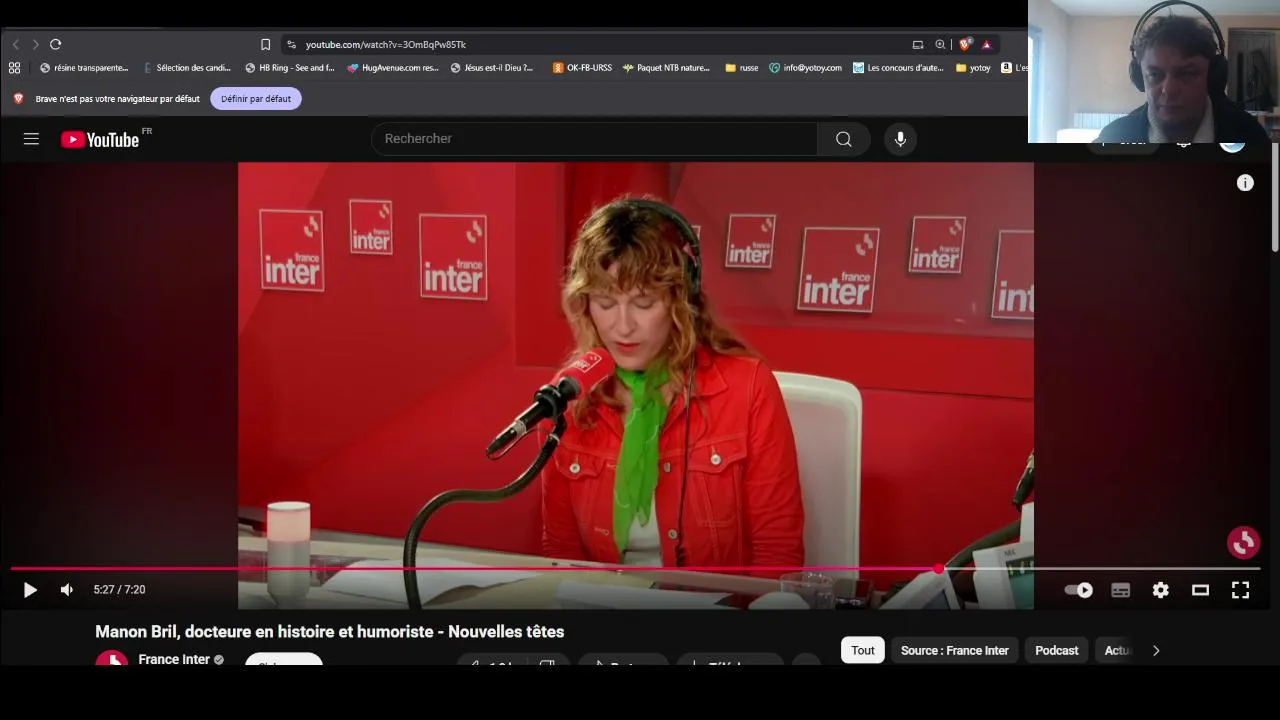Image resolution: width=1280 pixels, height=720 pixels.
Task: Click the cast/picture-in-picture icon in address bar
Action: 918,44
